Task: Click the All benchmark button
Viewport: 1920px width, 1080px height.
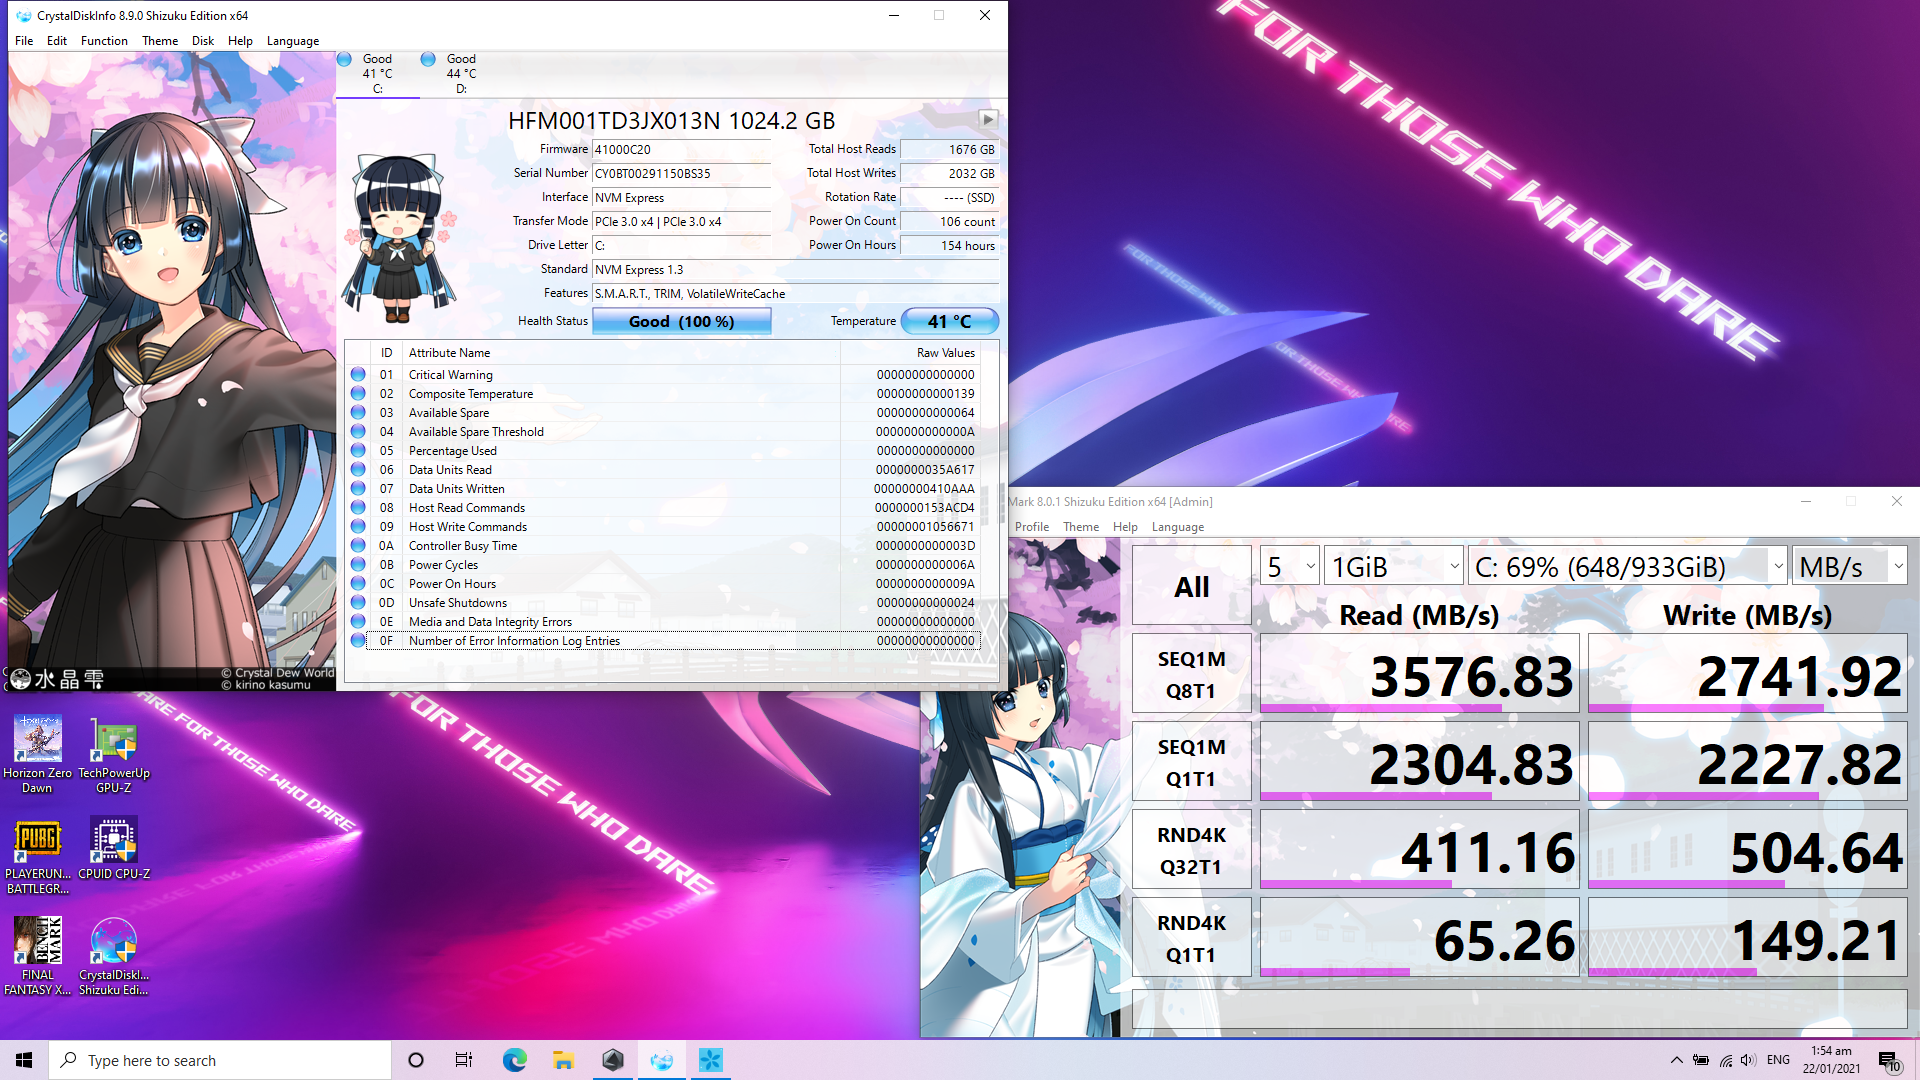Action: click(x=1191, y=586)
